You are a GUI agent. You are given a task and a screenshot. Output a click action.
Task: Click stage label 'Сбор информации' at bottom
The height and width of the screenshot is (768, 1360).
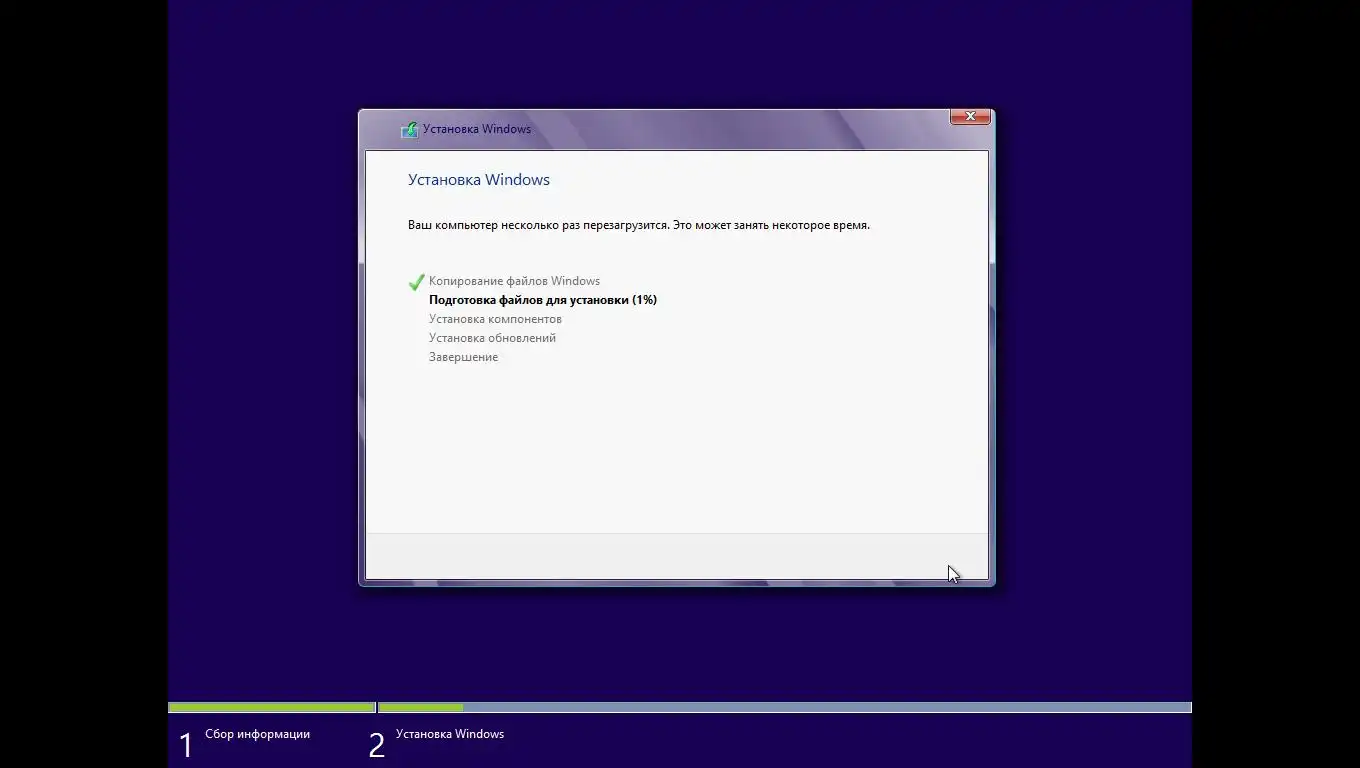click(x=257, y=734)
